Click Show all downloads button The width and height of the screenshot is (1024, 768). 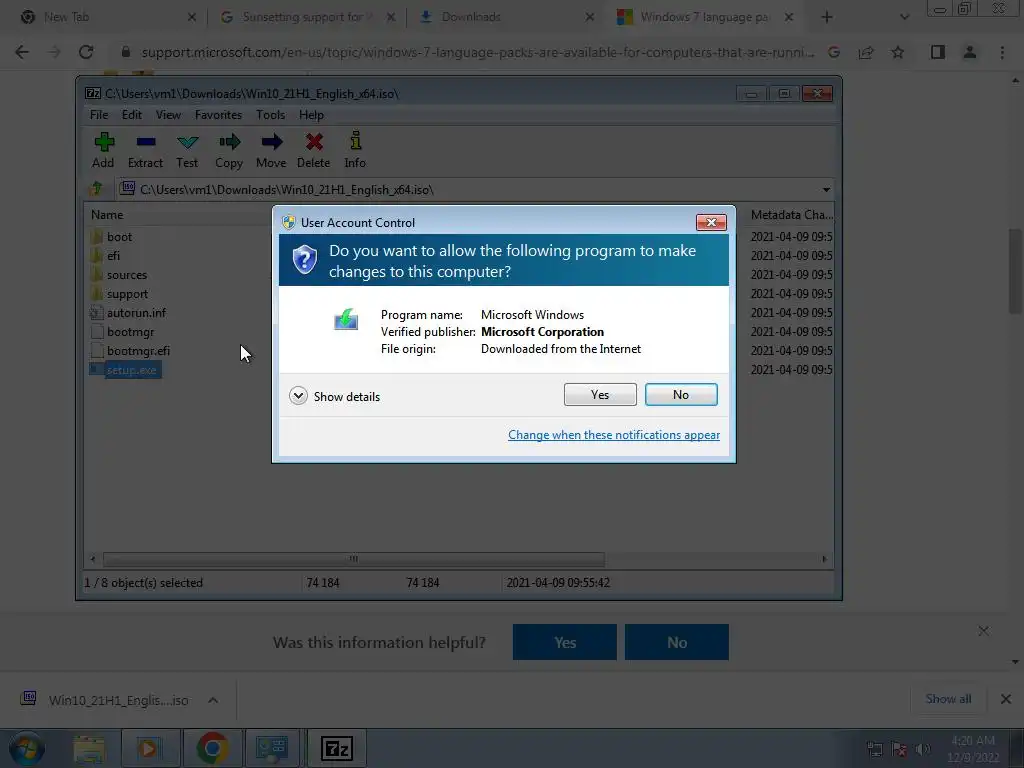coord(948,699)
